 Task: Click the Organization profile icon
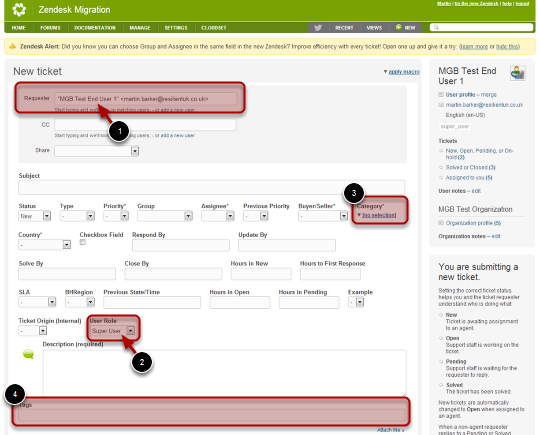pyautogui.click(x=441, y=223)
